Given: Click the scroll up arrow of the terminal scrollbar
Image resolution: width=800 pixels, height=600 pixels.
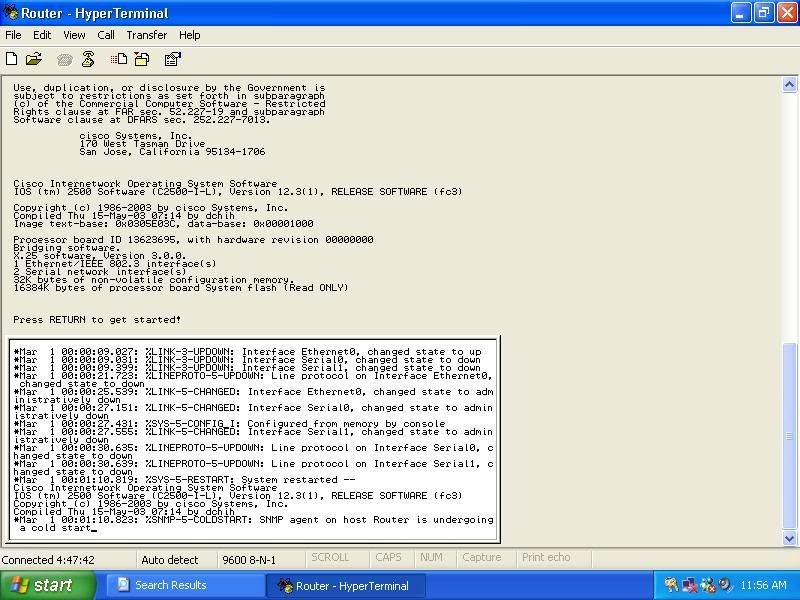Looking at the screenshot, I should 789,85.
